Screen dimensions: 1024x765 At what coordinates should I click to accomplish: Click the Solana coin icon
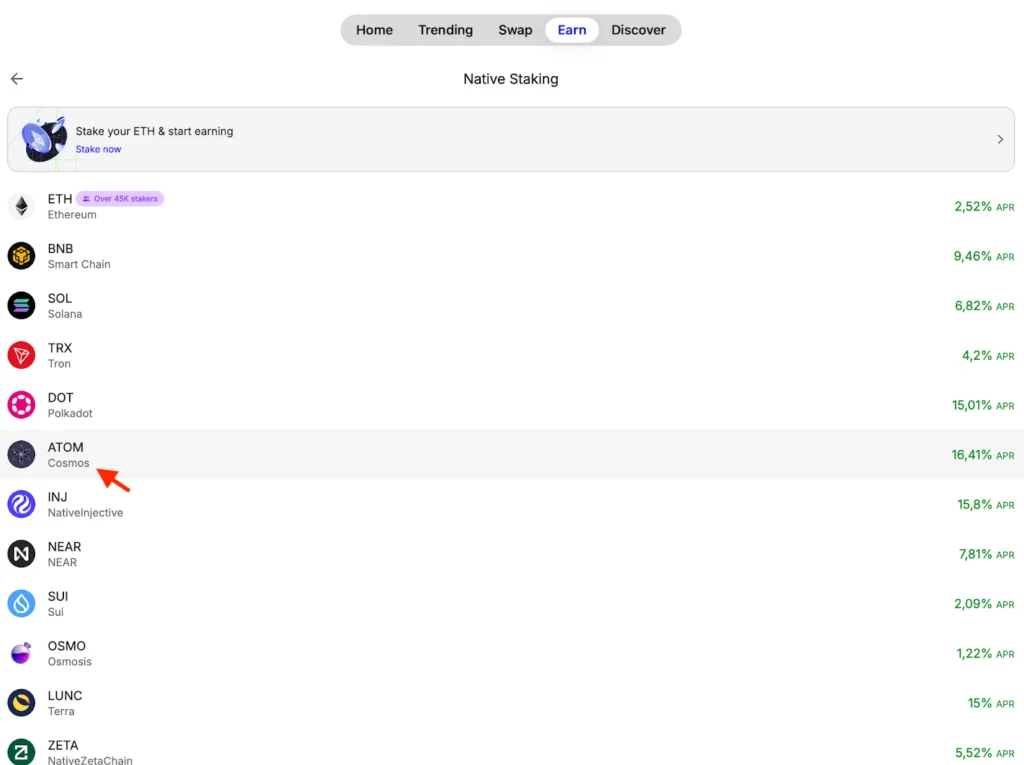pyautogui.click(x=21, y=306)
